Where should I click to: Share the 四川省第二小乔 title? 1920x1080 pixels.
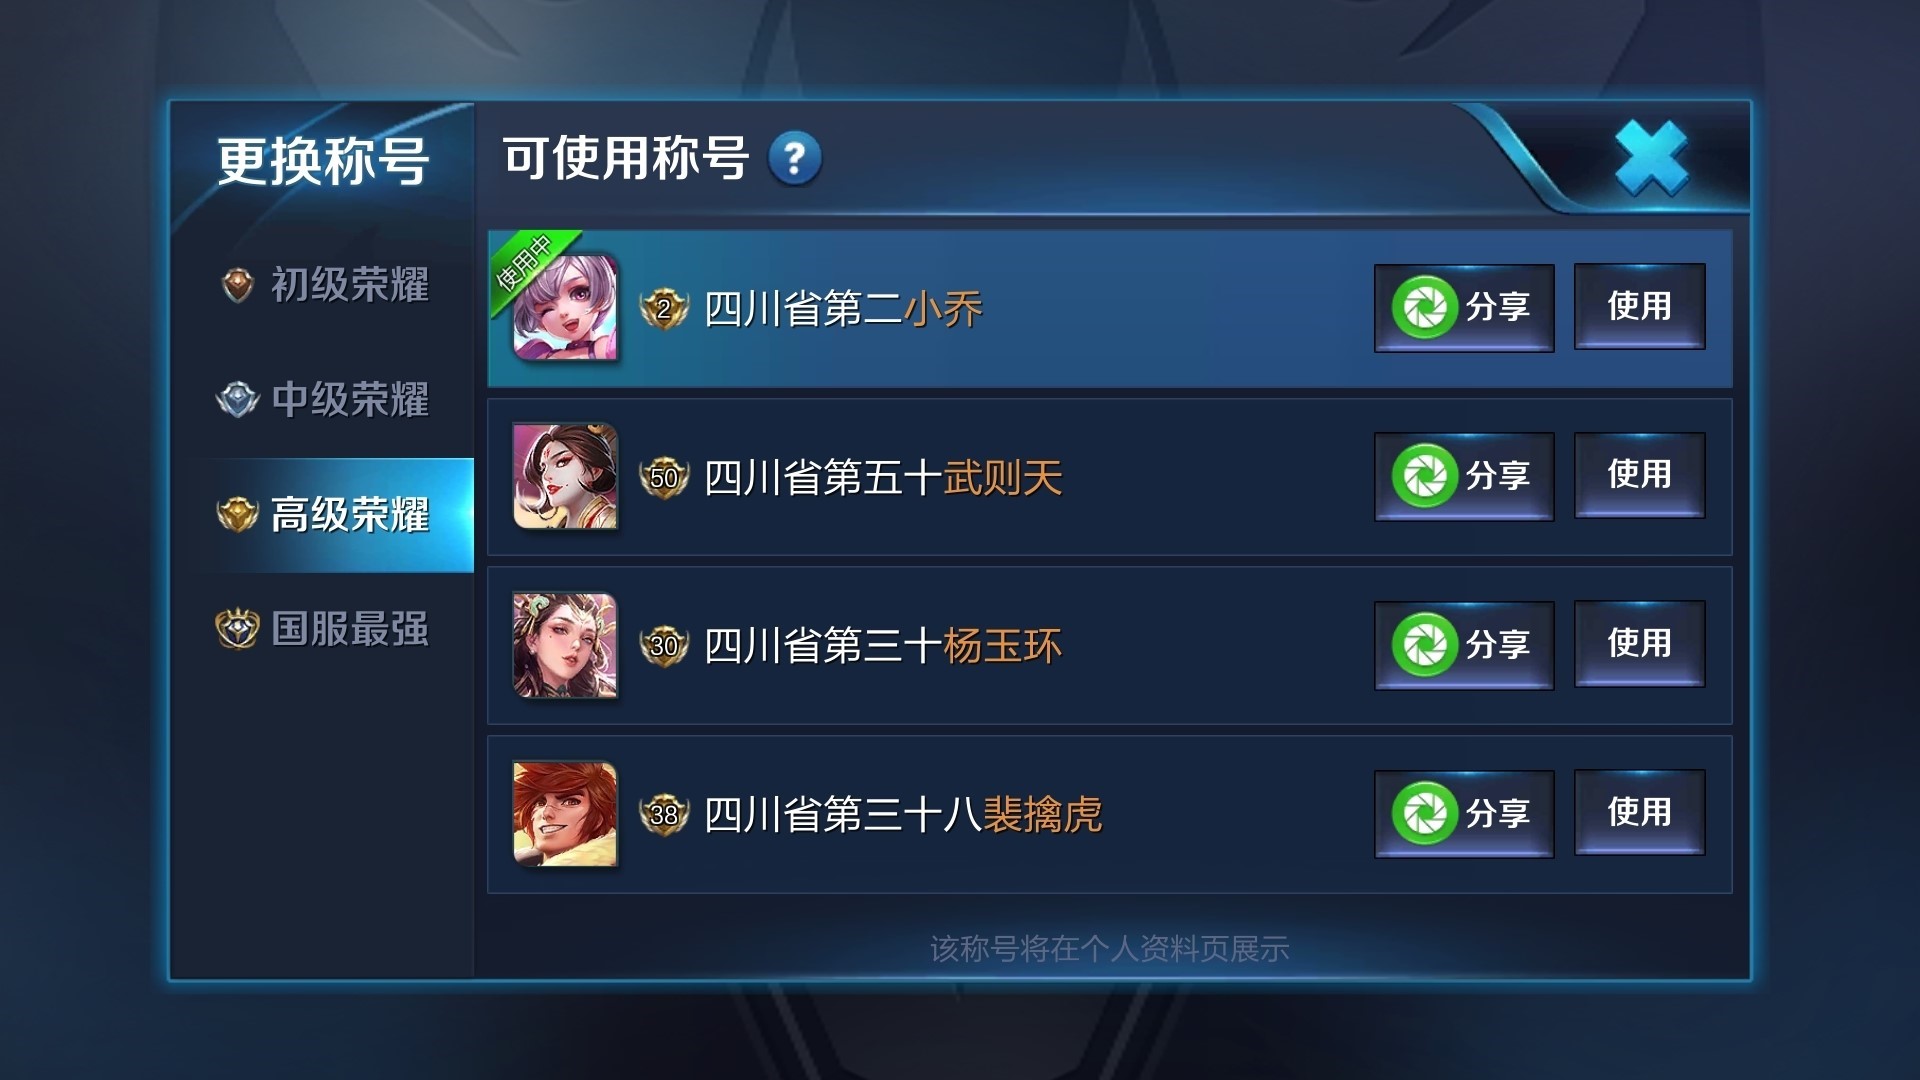click(x=1464, y=307)
